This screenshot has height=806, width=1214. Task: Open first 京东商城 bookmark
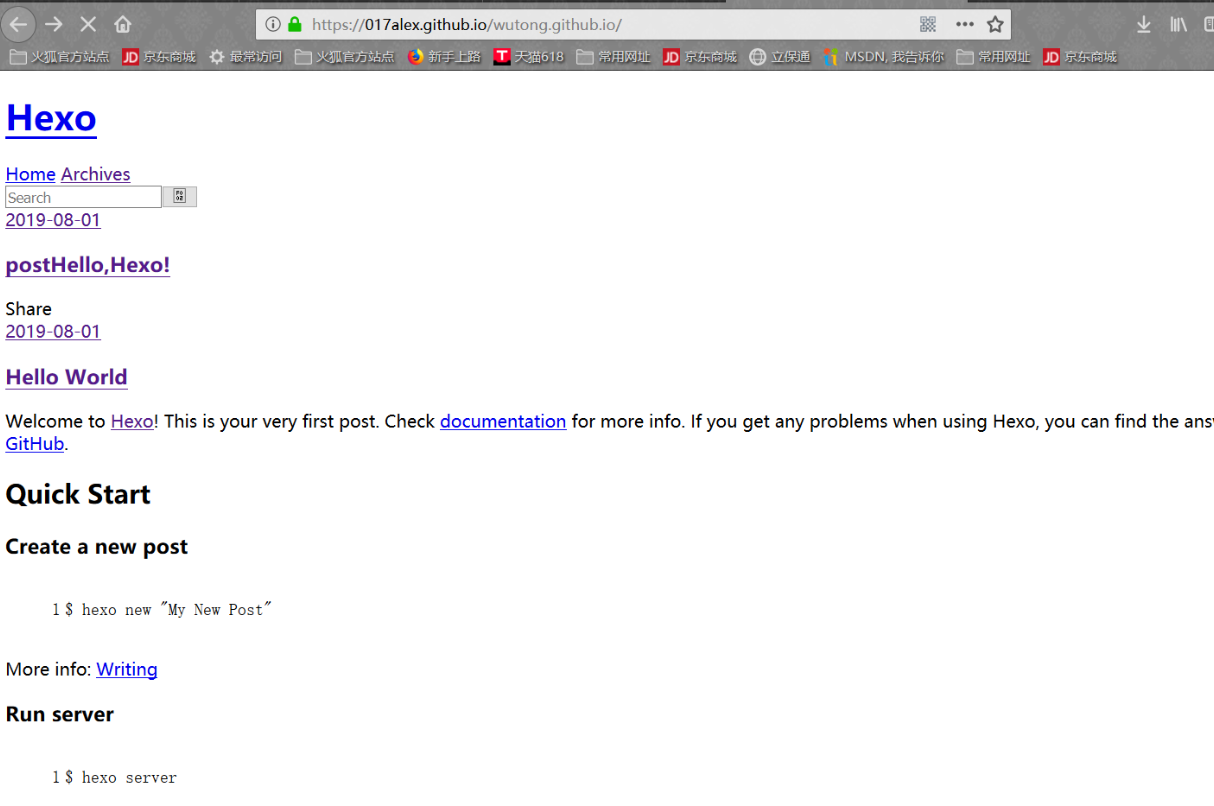pos(159,57)
